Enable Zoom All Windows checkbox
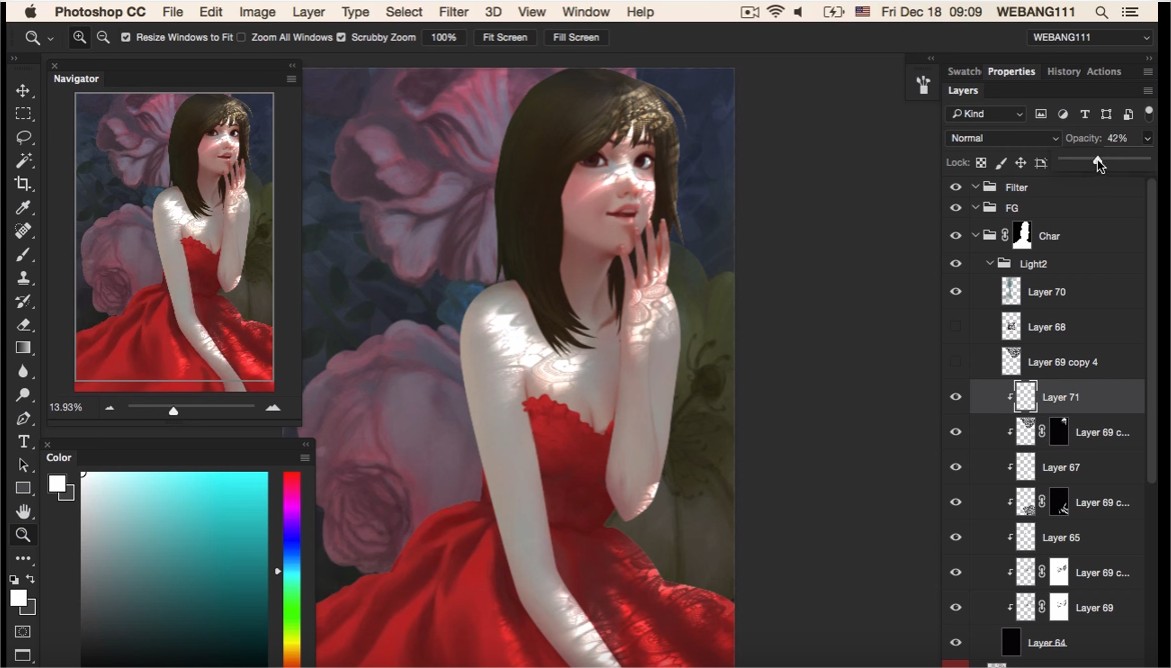Image resolution: width=1171 pixels, height=668 pixels. (x=241, y=37)
